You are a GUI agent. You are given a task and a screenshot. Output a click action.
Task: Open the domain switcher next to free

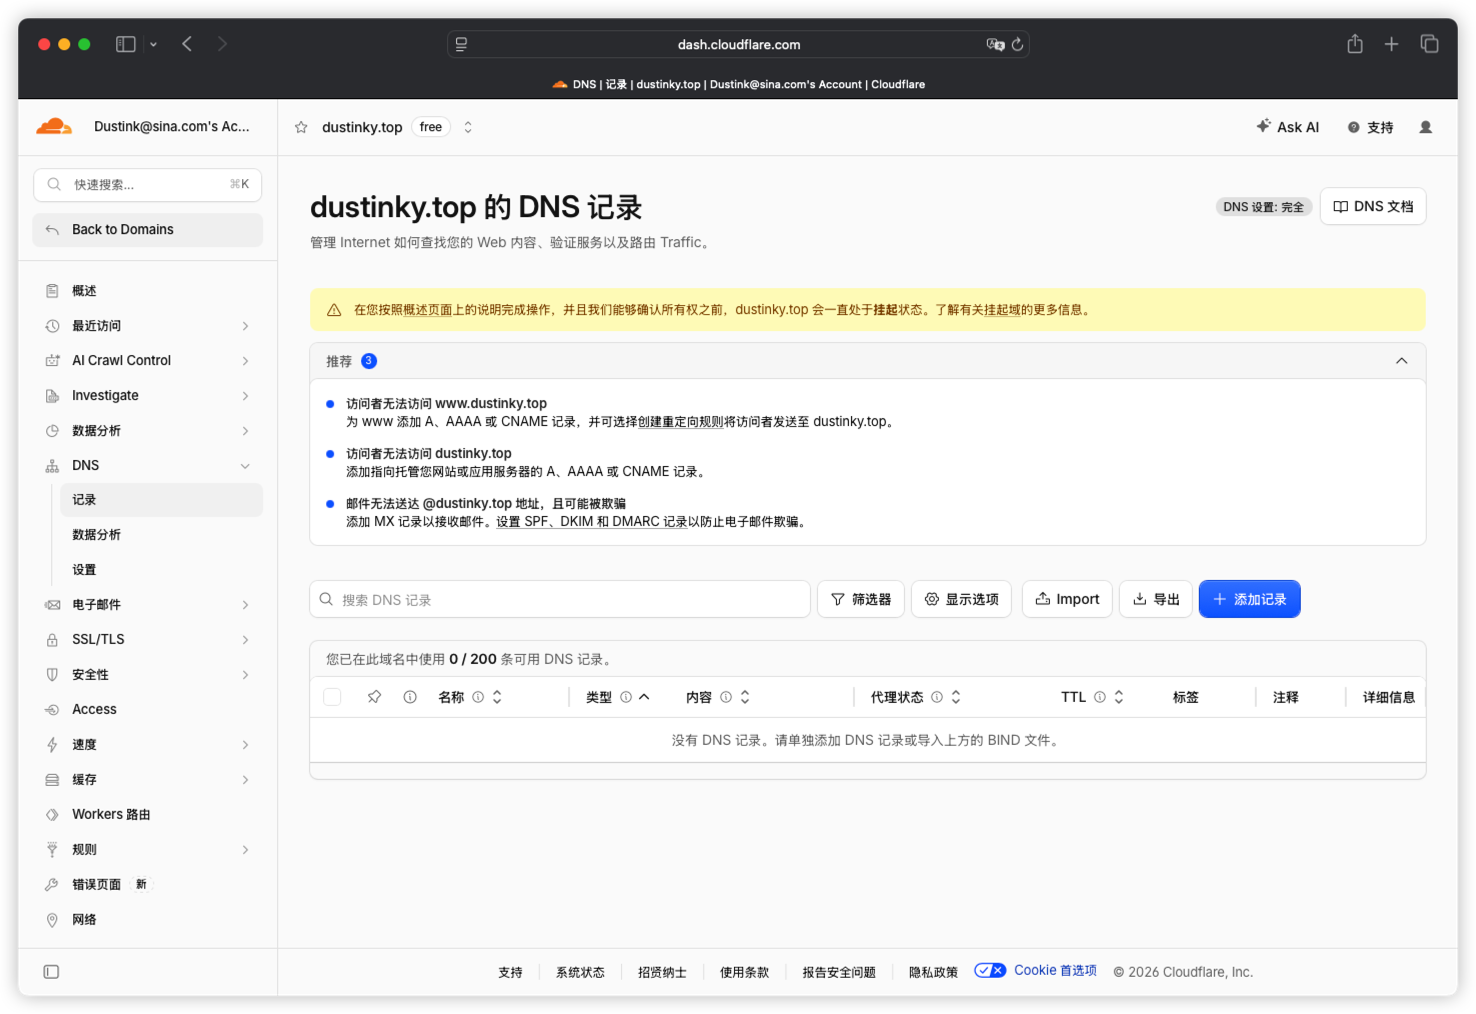468,127
